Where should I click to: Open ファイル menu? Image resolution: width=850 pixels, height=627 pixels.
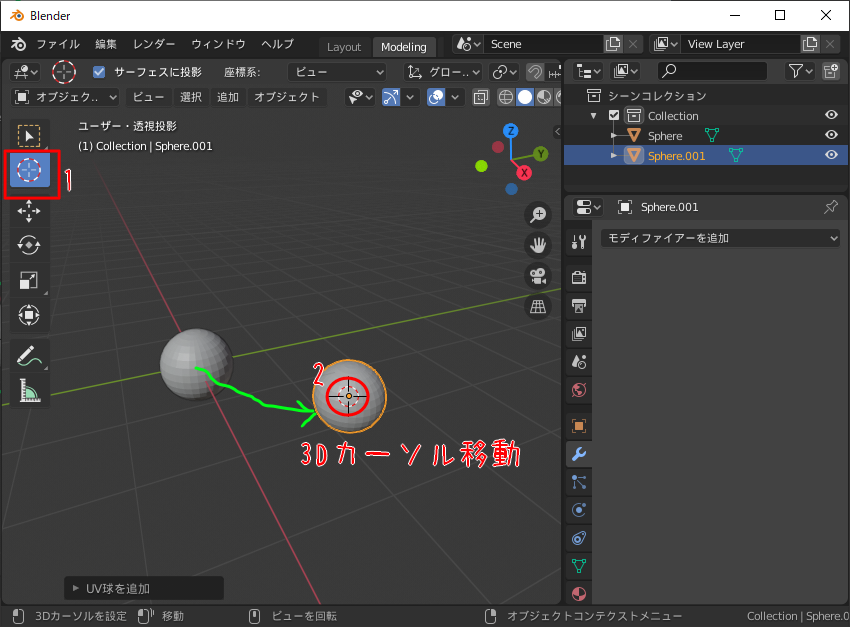click(x=58, y=44)
